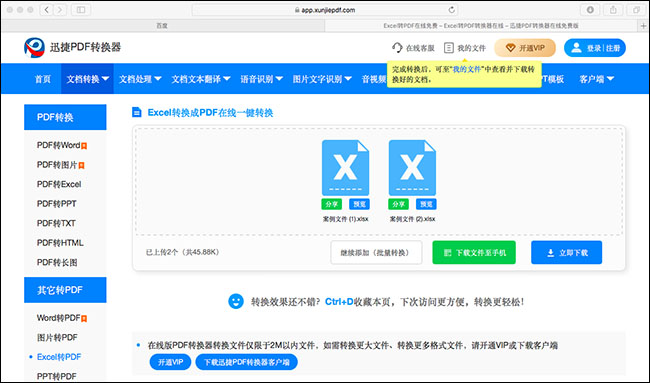Viewport: 650px width, 383px height.
Task: Click 案例文件 (1).xlsx Excel file icon
Action: coord(345,168)
